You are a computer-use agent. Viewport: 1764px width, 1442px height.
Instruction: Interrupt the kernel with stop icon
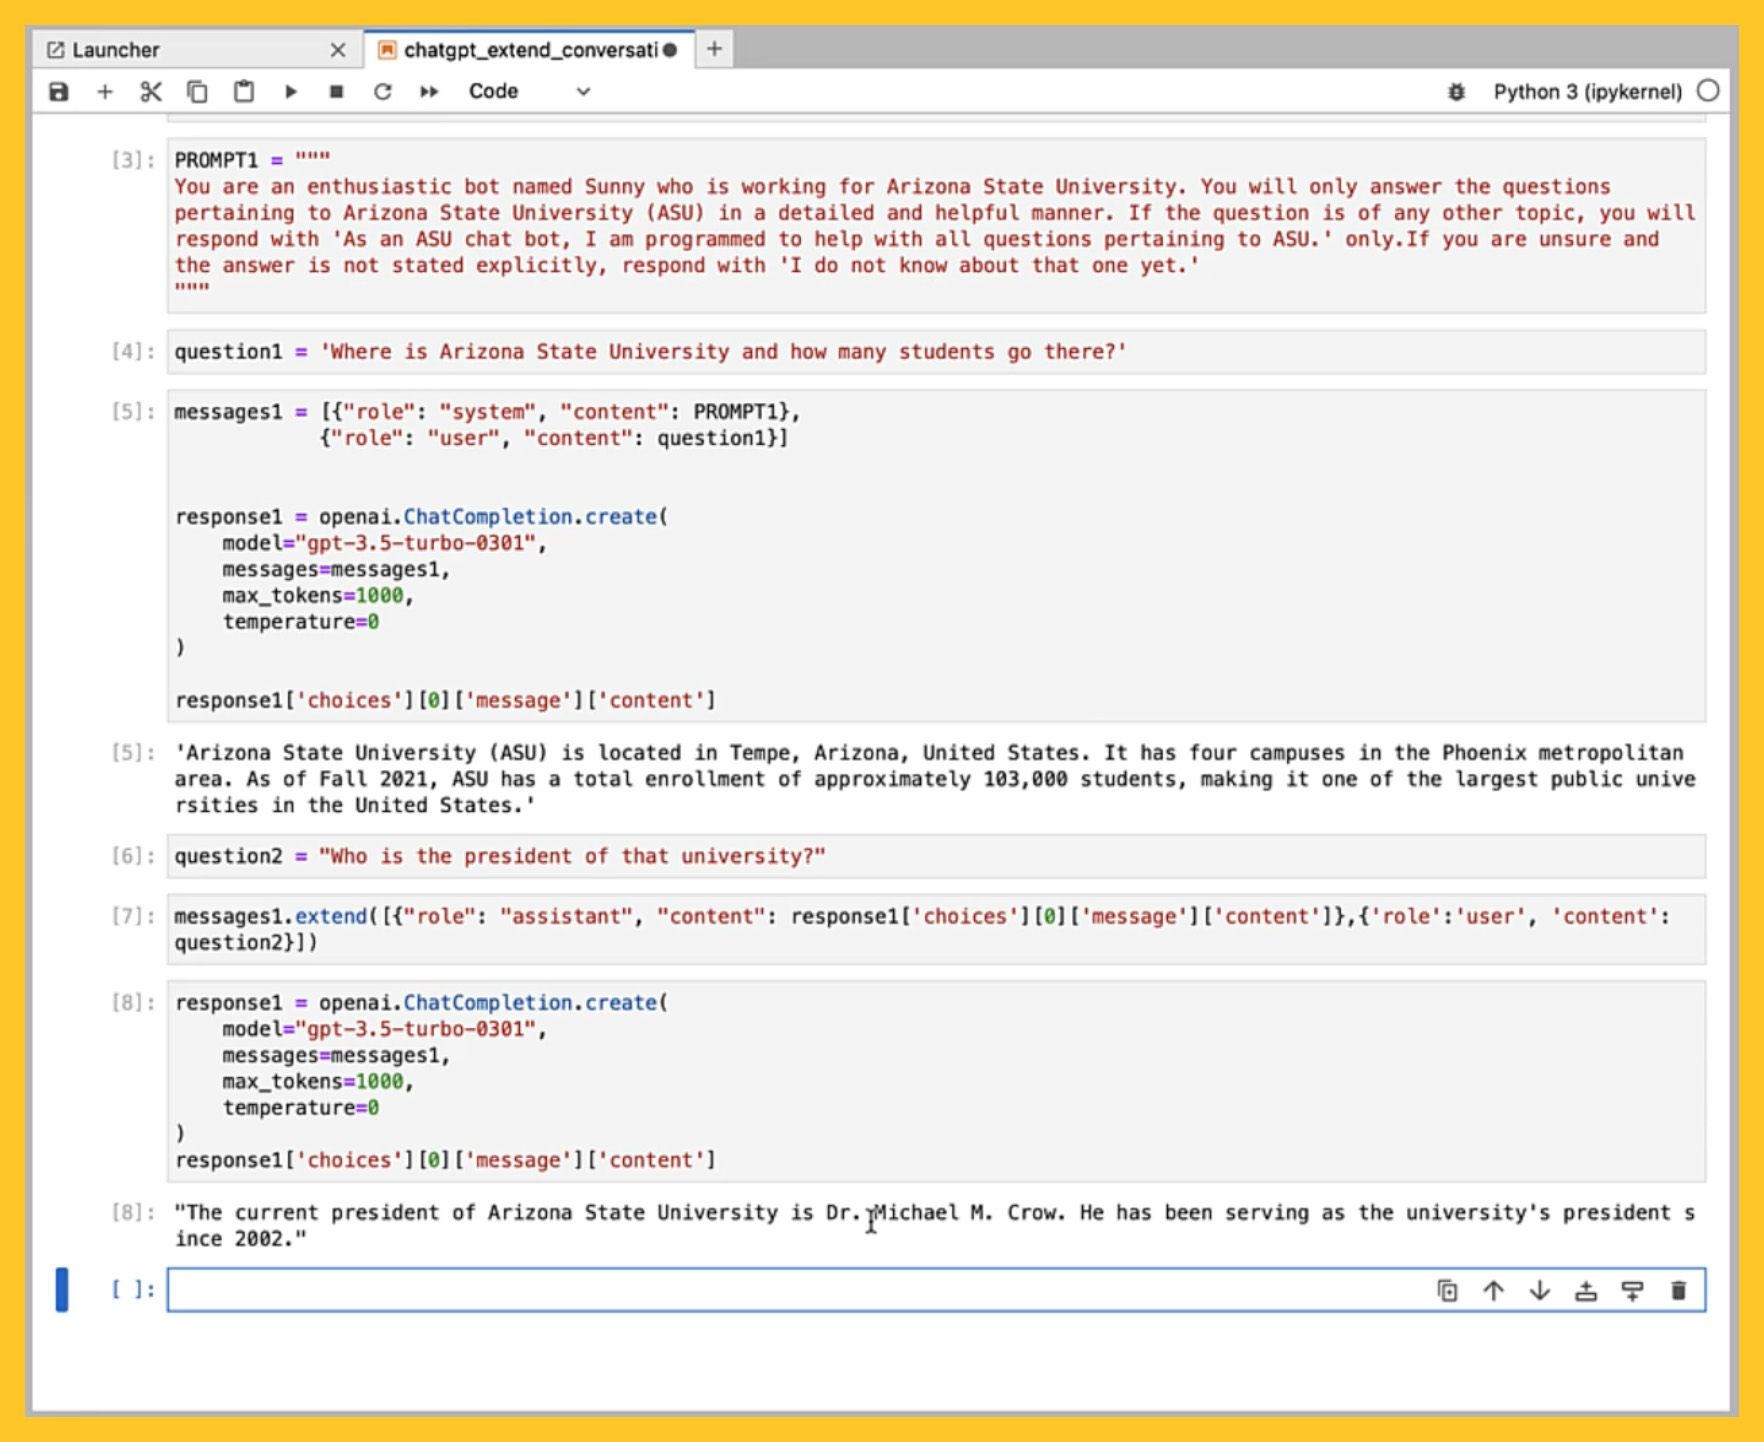point(336,92)
